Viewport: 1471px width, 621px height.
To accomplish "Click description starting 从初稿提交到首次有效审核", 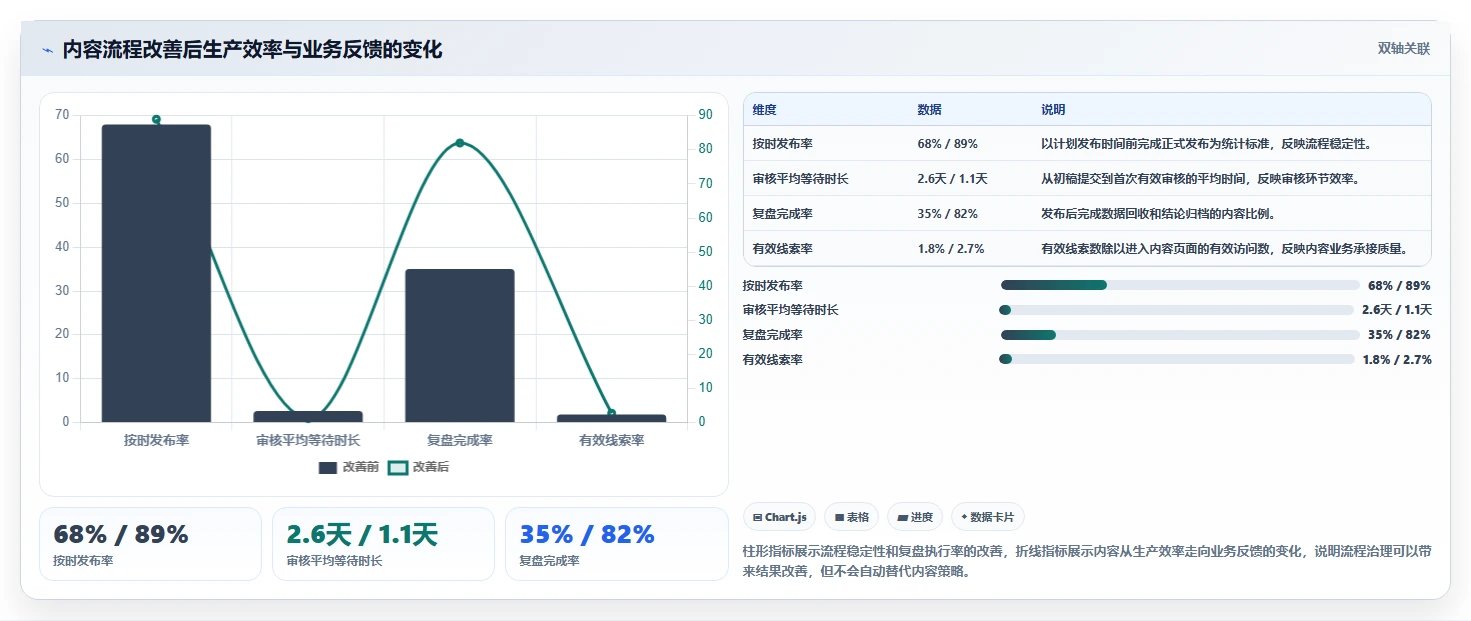I will [x=1199, y=179].
